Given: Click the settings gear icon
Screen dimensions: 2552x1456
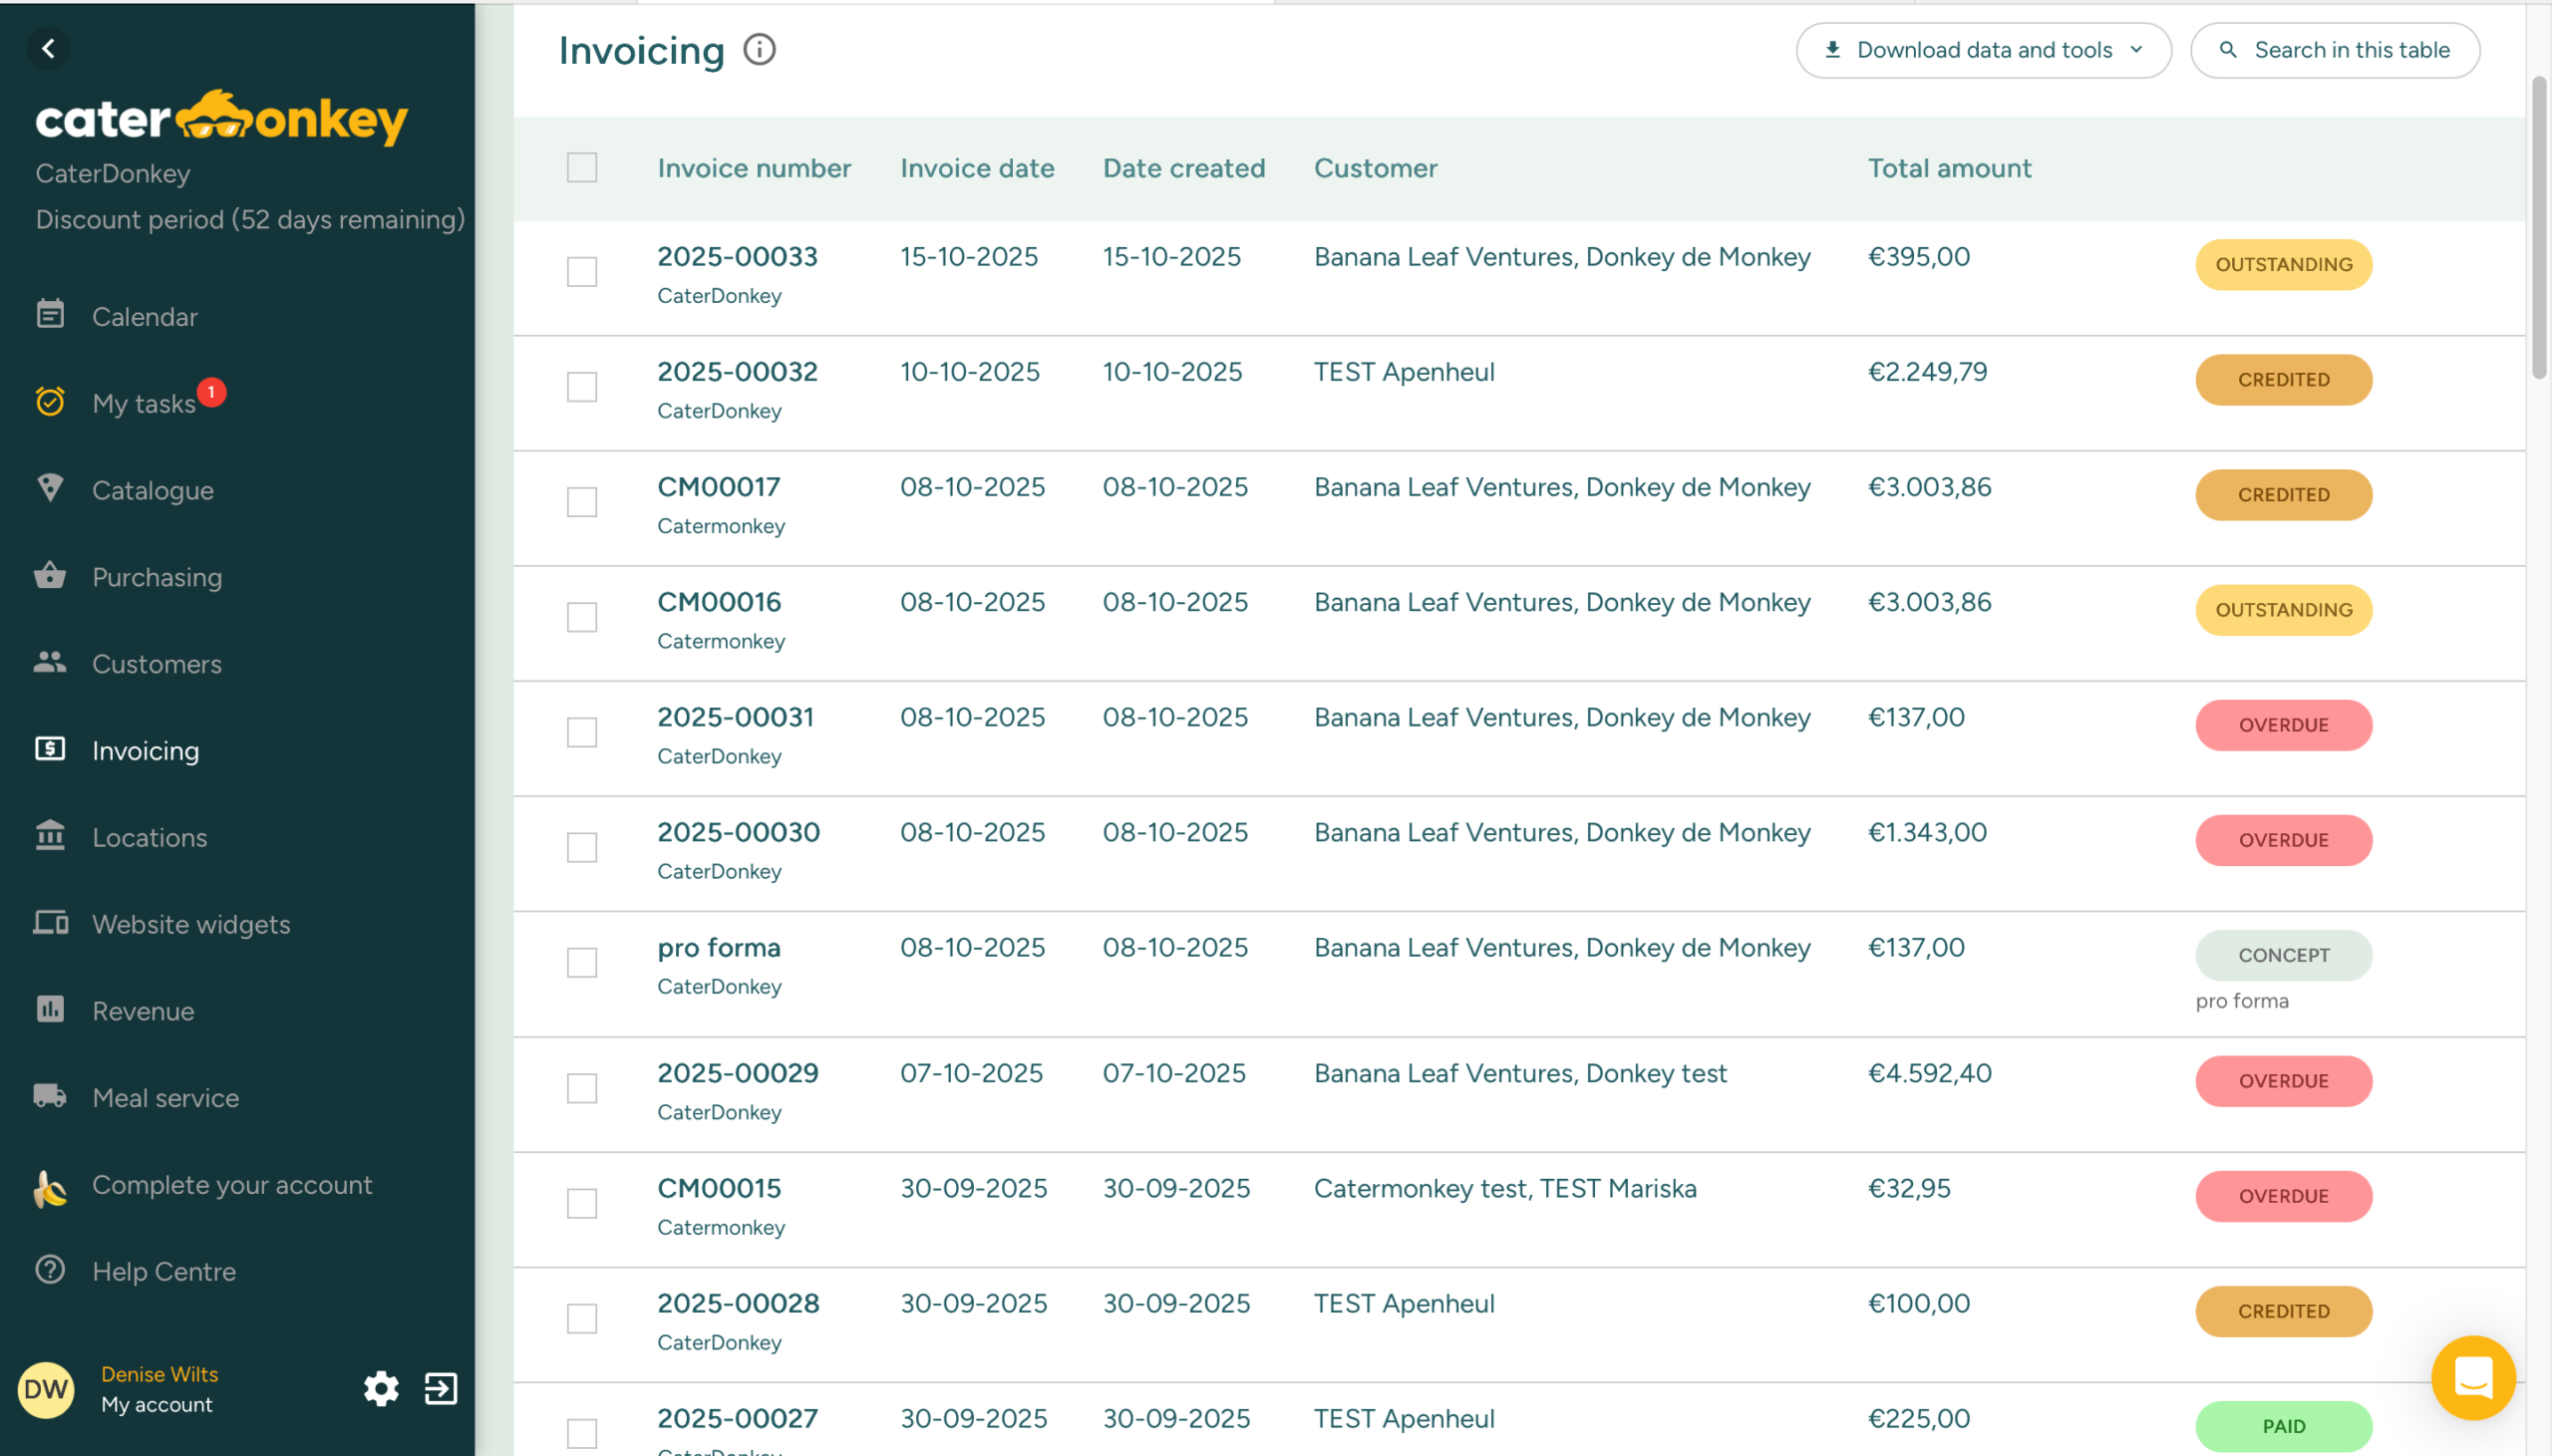Looking at the screenshot, I should point(381,1388).
